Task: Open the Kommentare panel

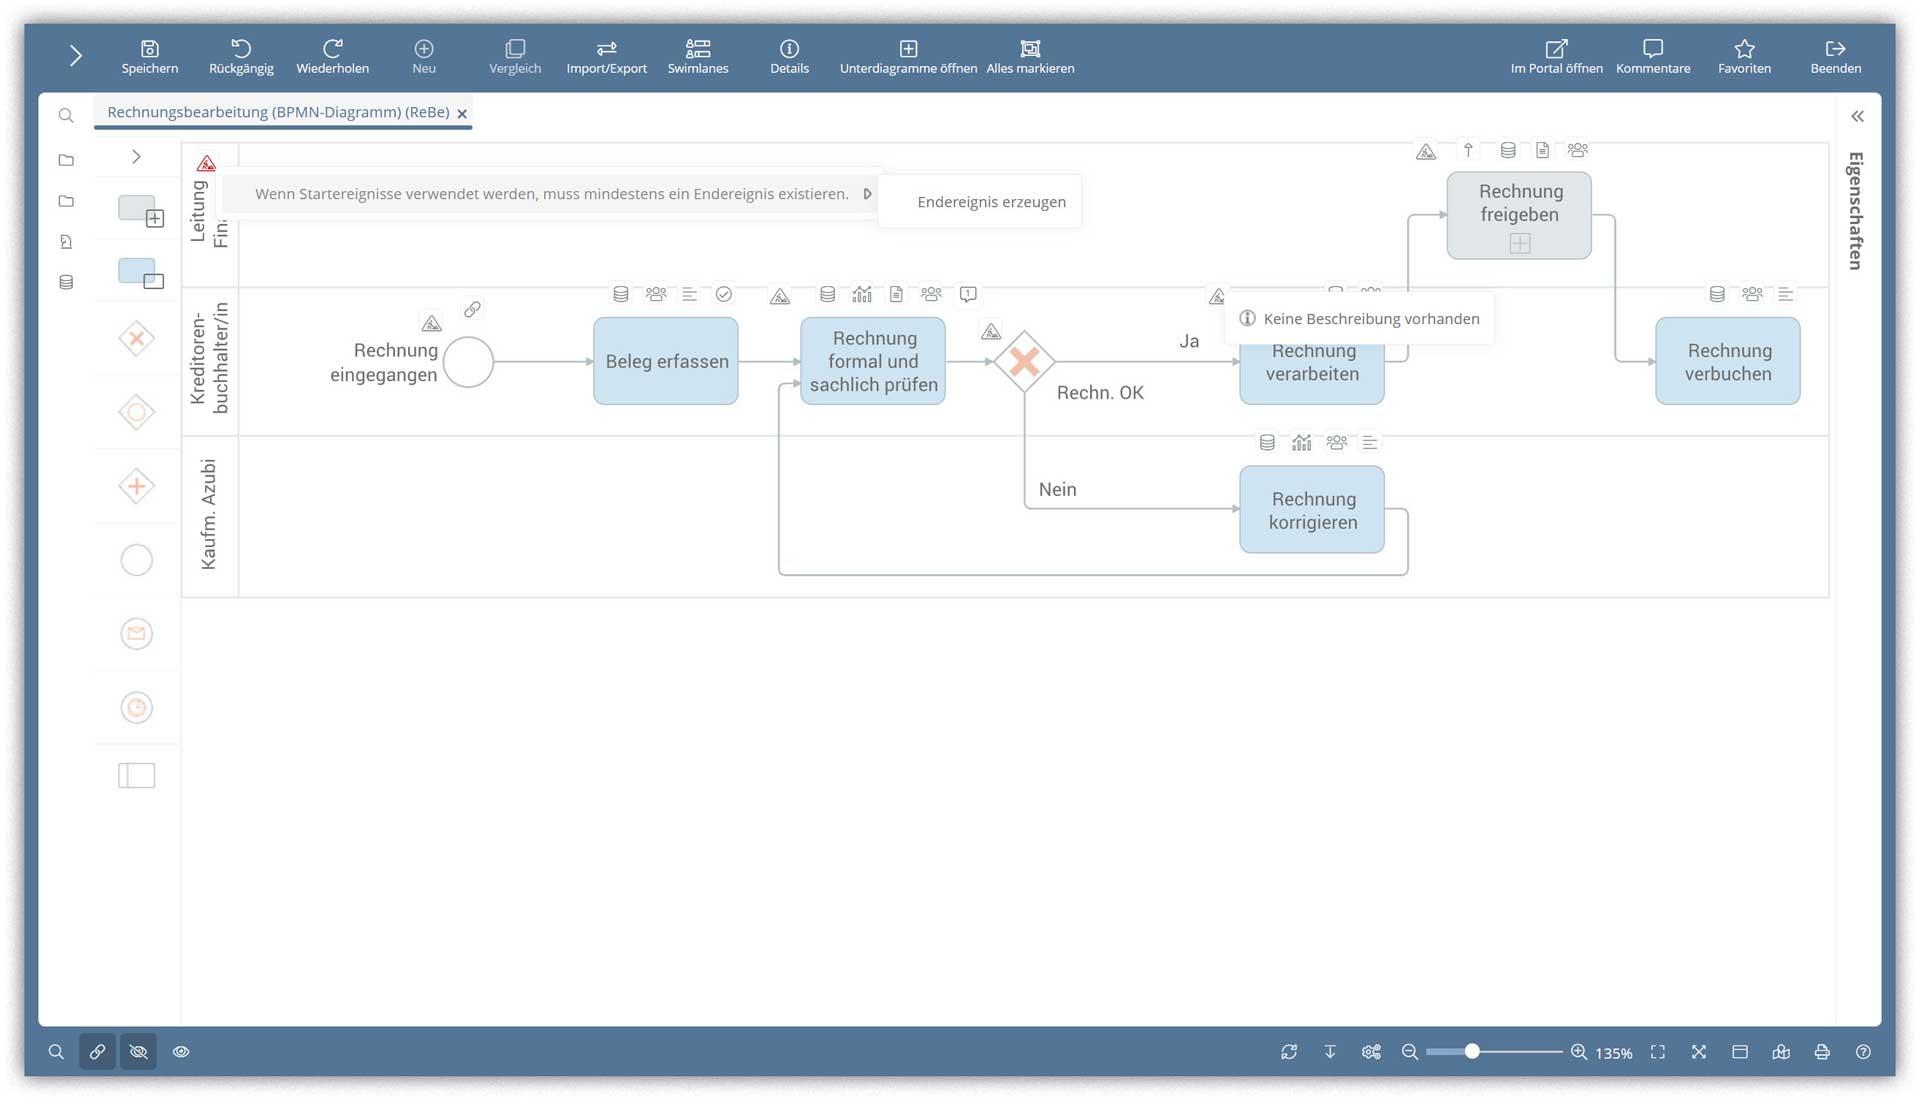Action: (x=1653, y=57)
